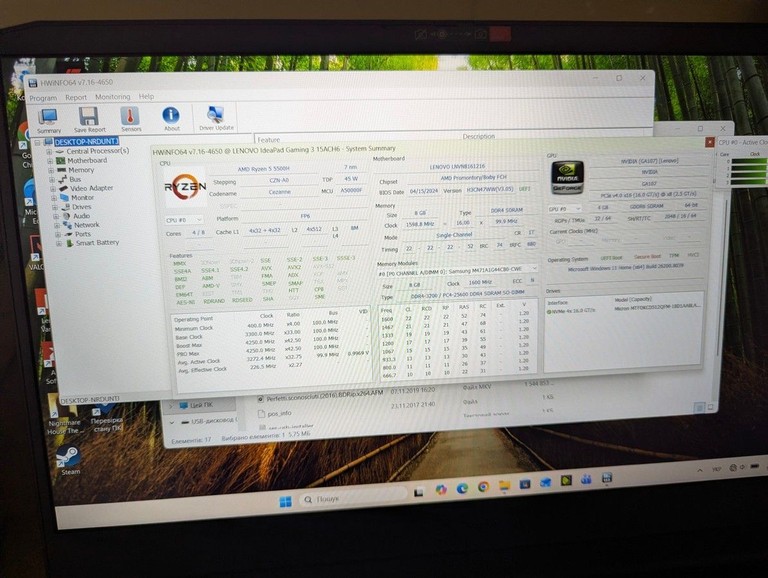
Task: Click the Motherboard icon in the tree
Action: pos(60,161)
